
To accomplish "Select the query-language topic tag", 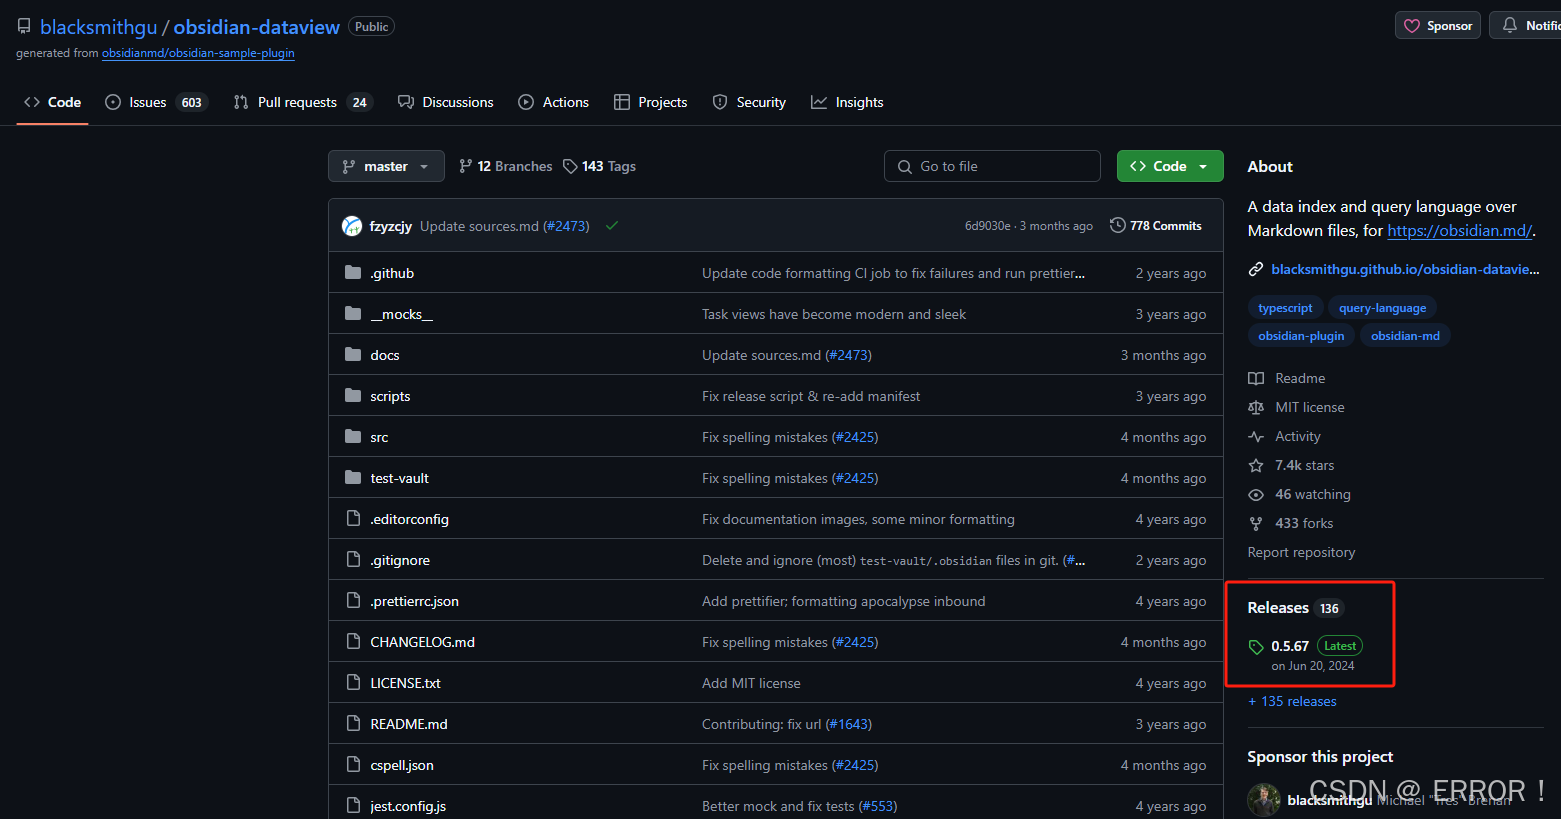I will click(x=1382, y=308).
